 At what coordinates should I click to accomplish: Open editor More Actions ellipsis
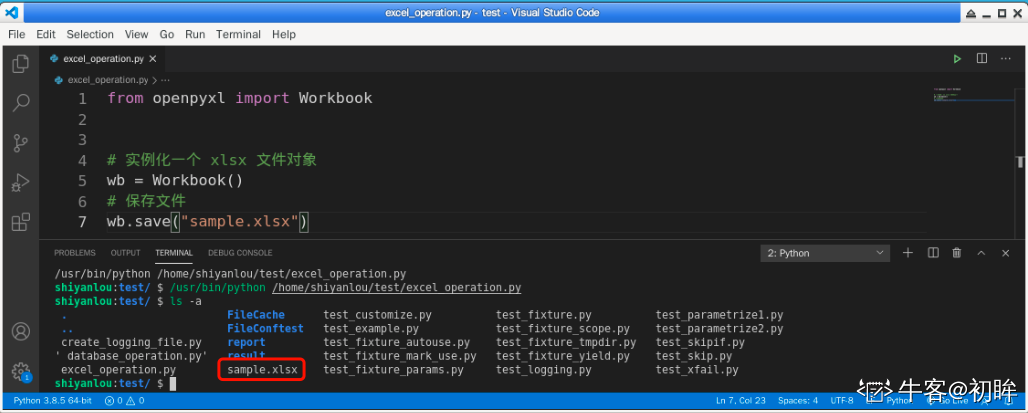[1005, 59]
